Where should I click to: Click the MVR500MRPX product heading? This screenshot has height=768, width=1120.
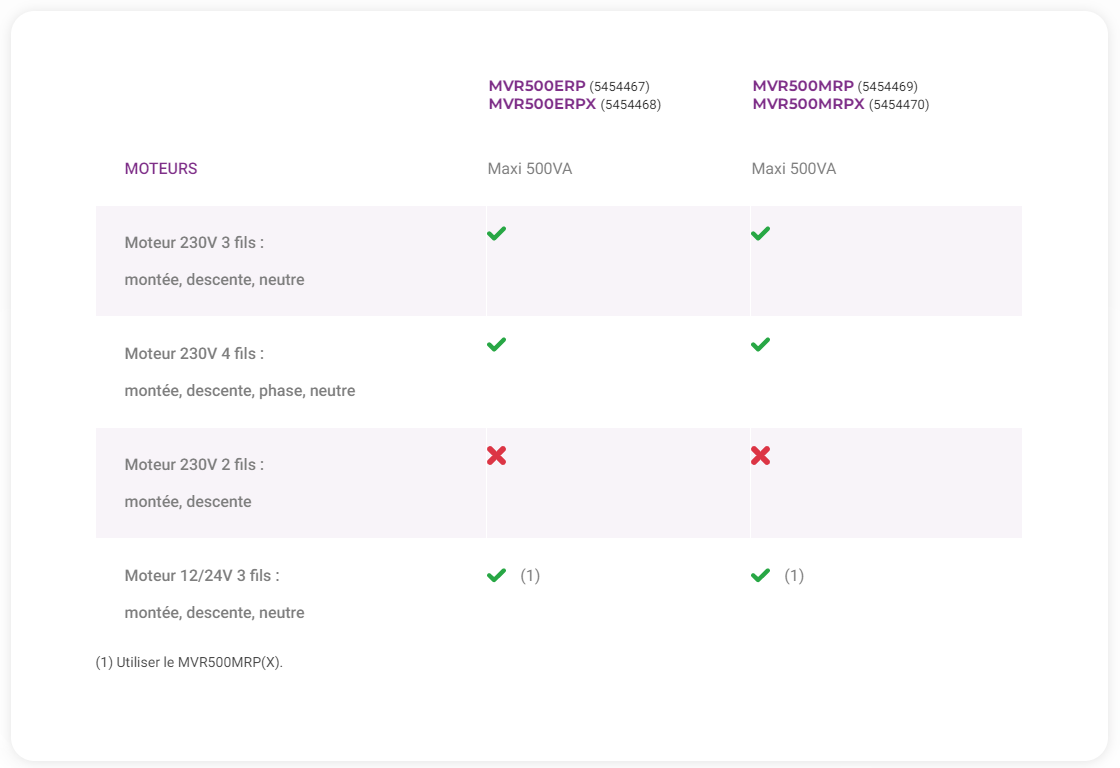click(x=808, y=104)
